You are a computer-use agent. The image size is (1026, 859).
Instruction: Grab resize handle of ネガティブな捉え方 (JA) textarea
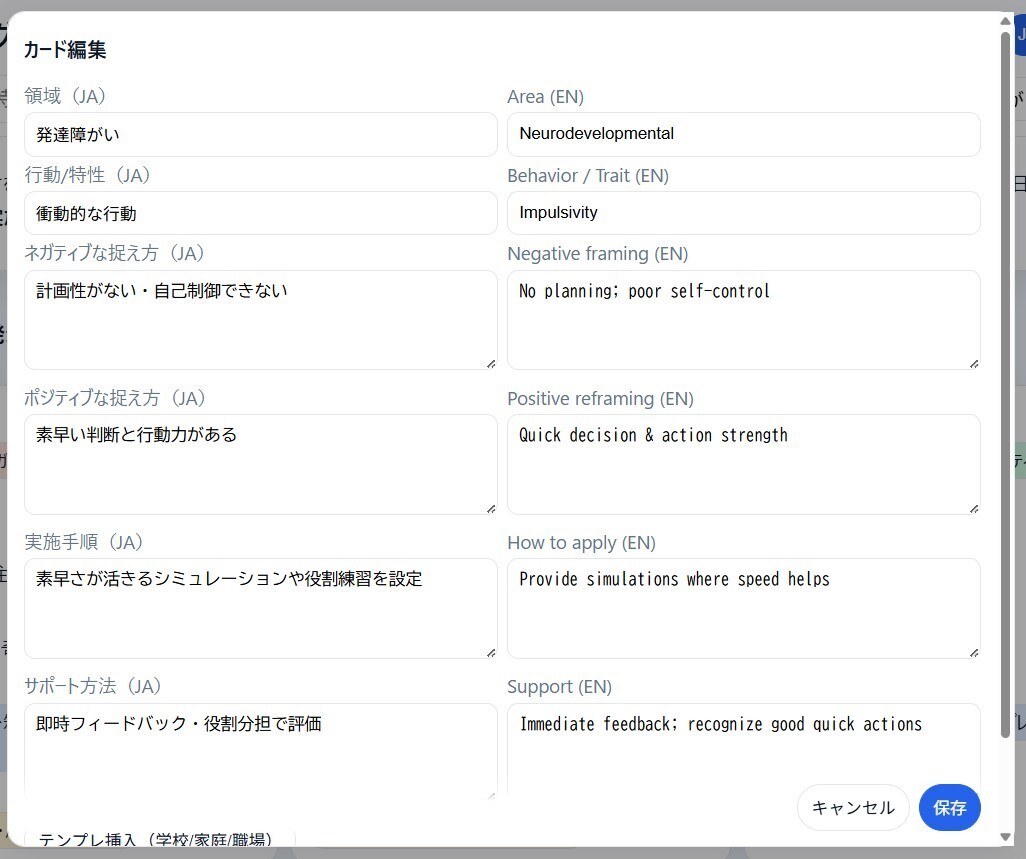tap(491, 364)
